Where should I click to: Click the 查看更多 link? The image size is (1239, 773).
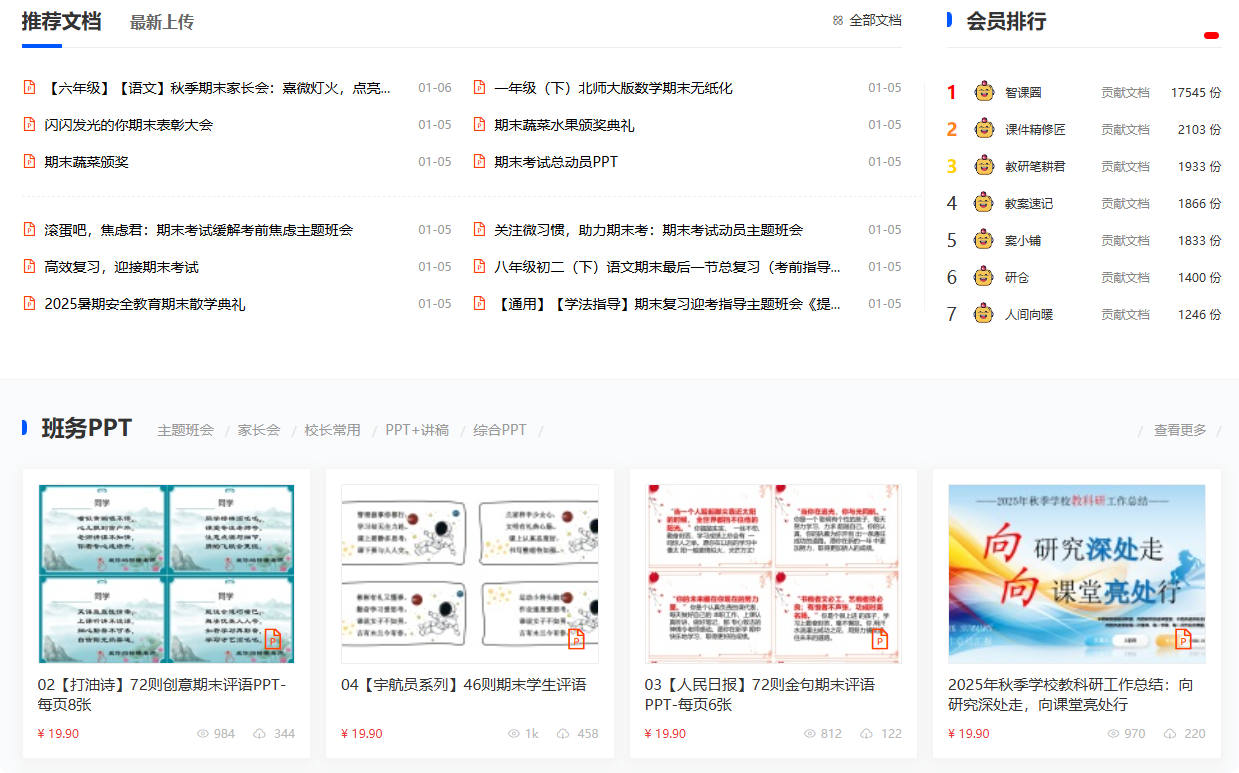click(x=1179, y=429)
